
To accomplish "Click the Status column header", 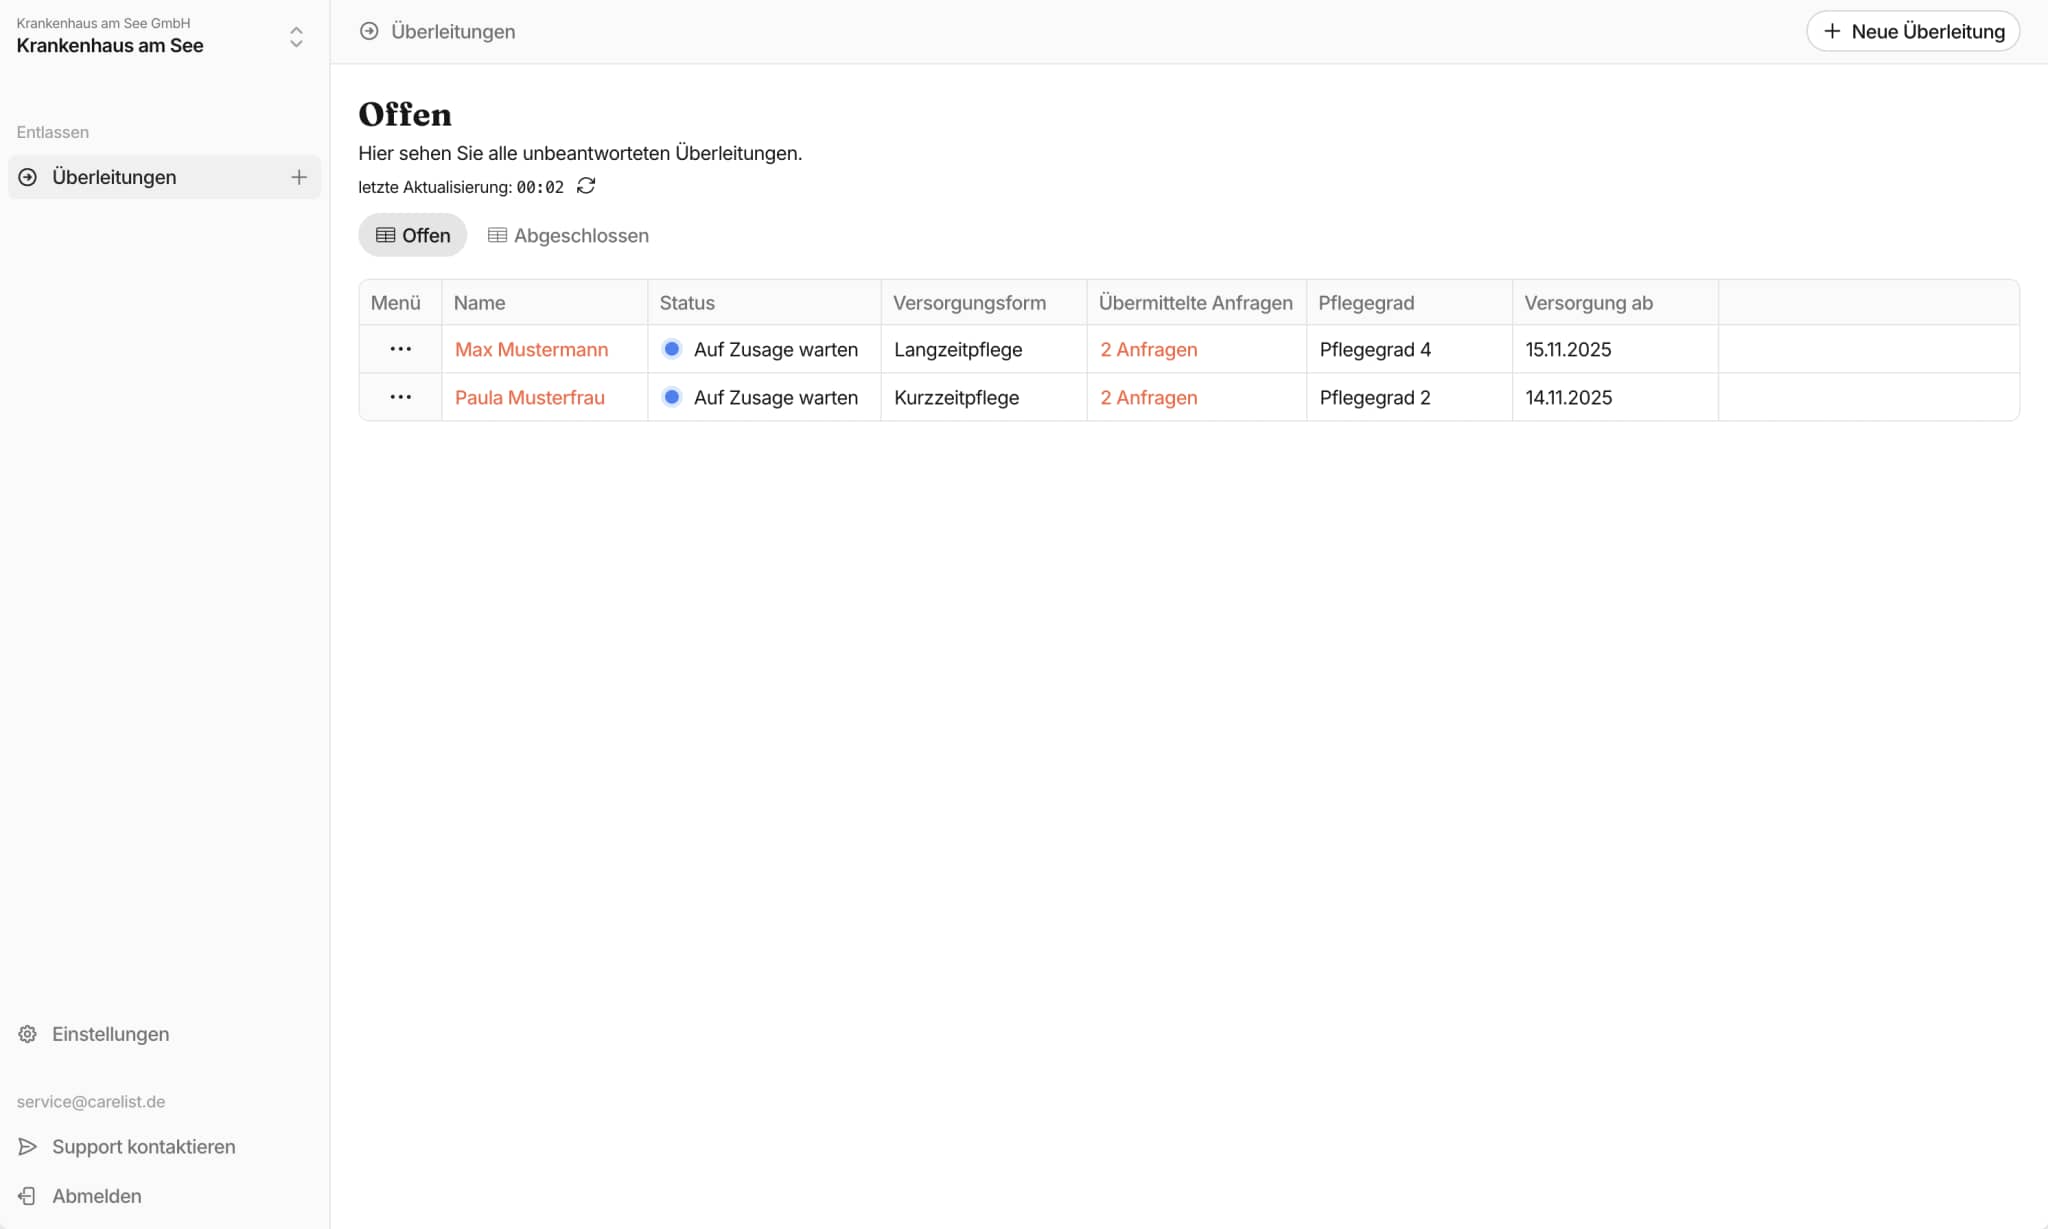I will point(687,303).
